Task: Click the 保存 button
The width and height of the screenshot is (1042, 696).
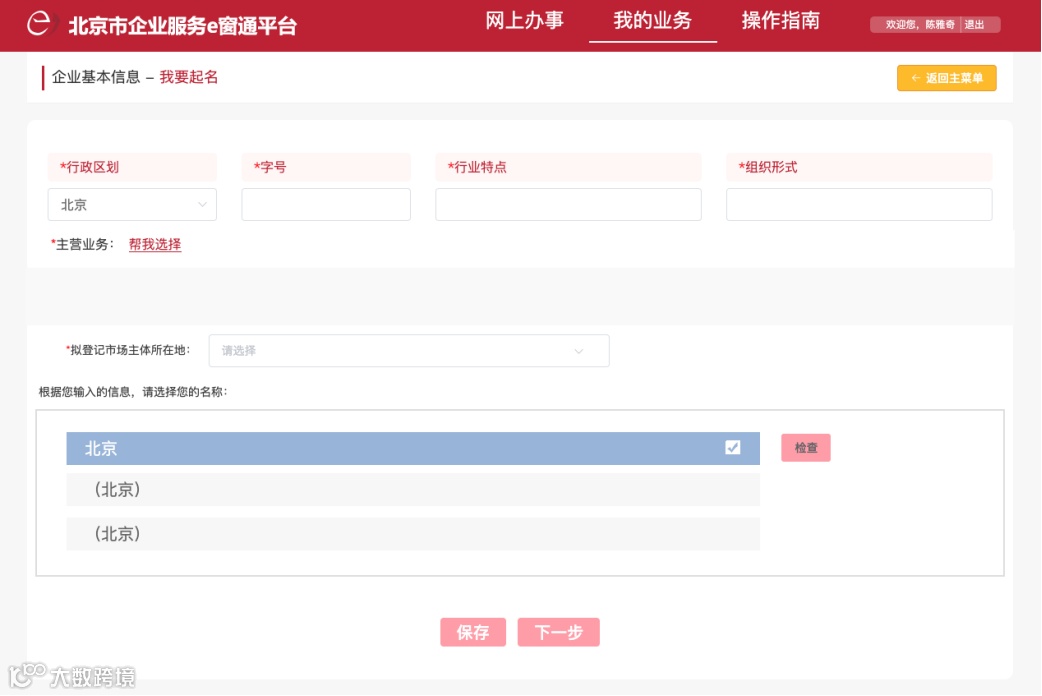Action: click(472, 632)
